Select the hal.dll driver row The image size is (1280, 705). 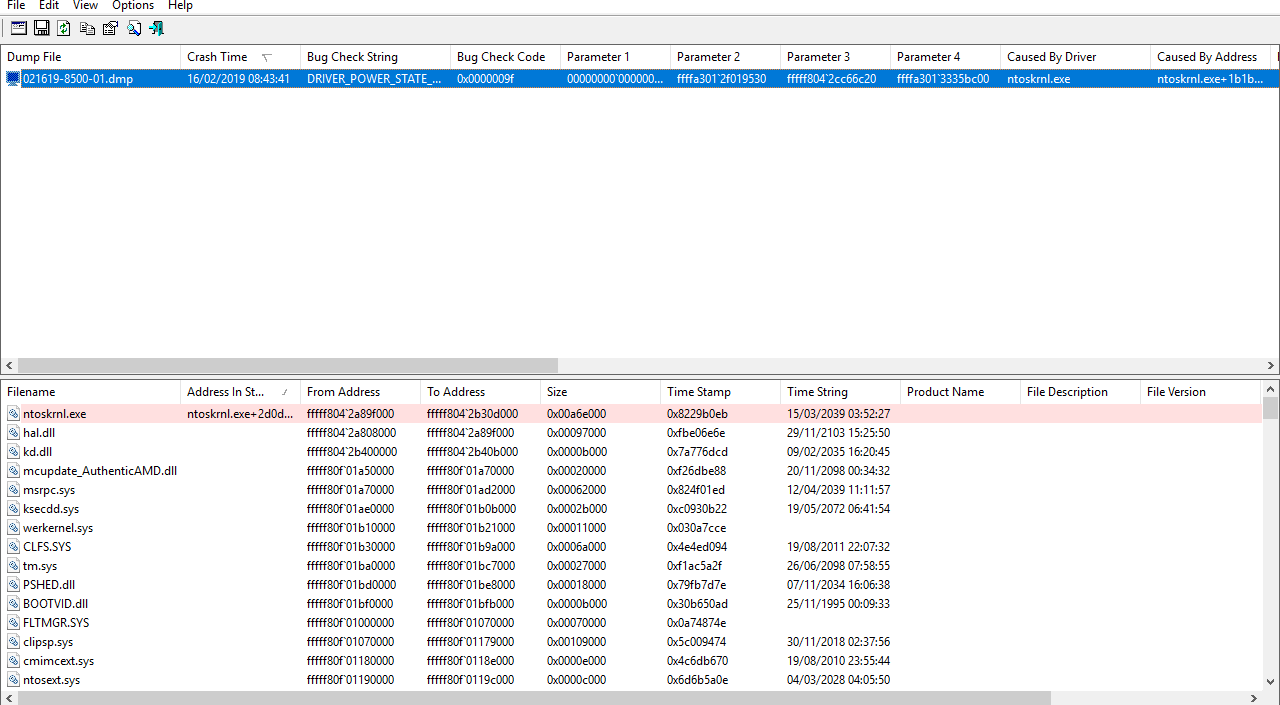pos(39,433)
